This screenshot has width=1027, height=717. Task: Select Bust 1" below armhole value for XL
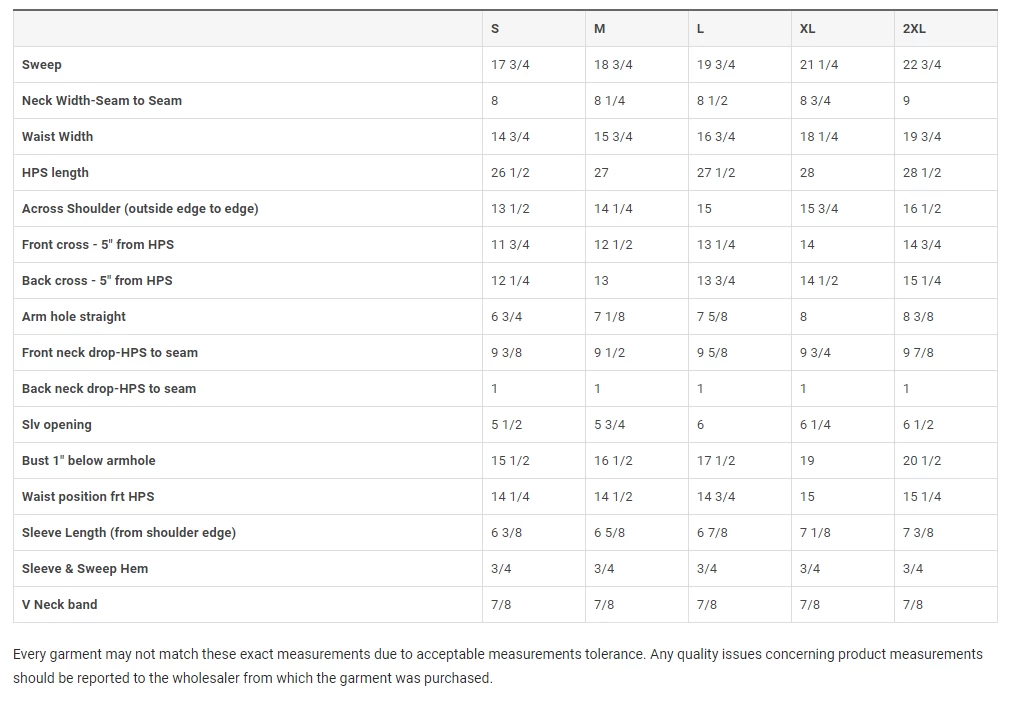coord(807,461)
